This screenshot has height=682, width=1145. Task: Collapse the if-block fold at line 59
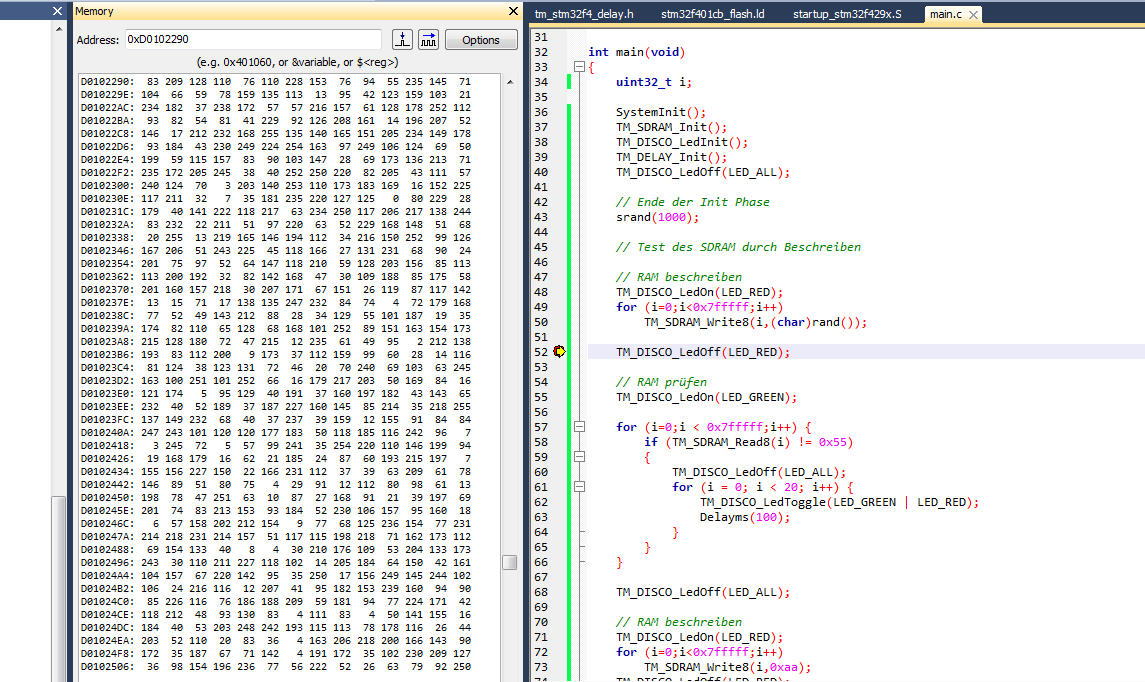pos(578,457)
